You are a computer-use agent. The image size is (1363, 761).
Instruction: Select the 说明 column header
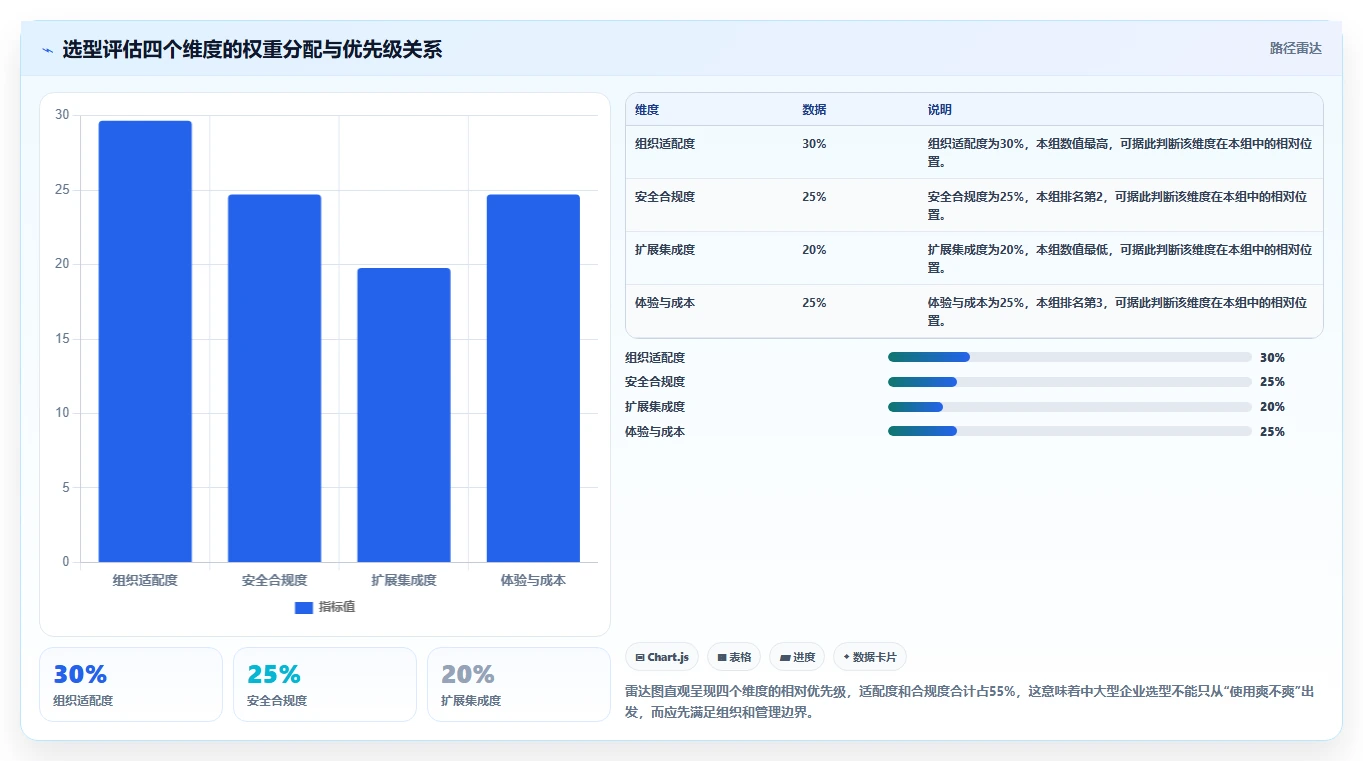point(940,110)
